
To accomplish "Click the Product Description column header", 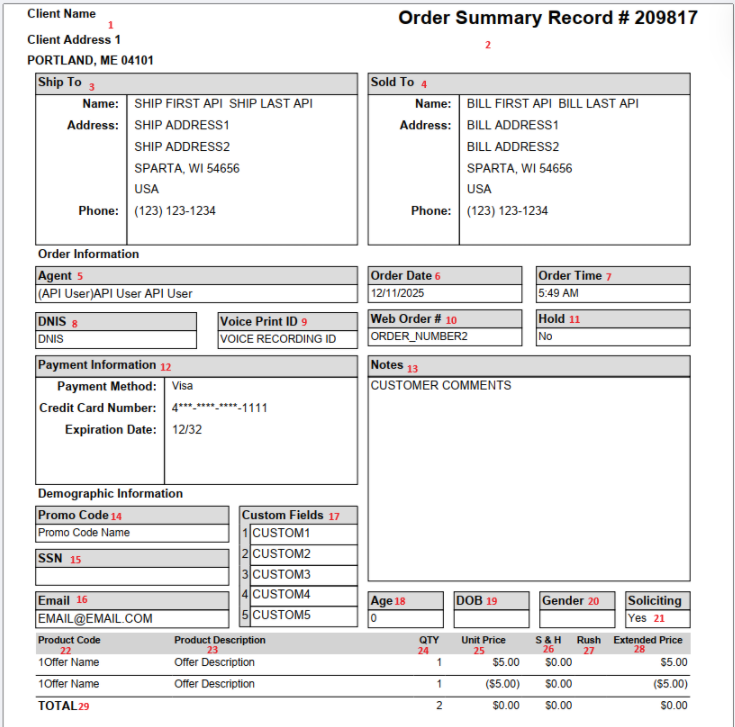I will (220, 640).
